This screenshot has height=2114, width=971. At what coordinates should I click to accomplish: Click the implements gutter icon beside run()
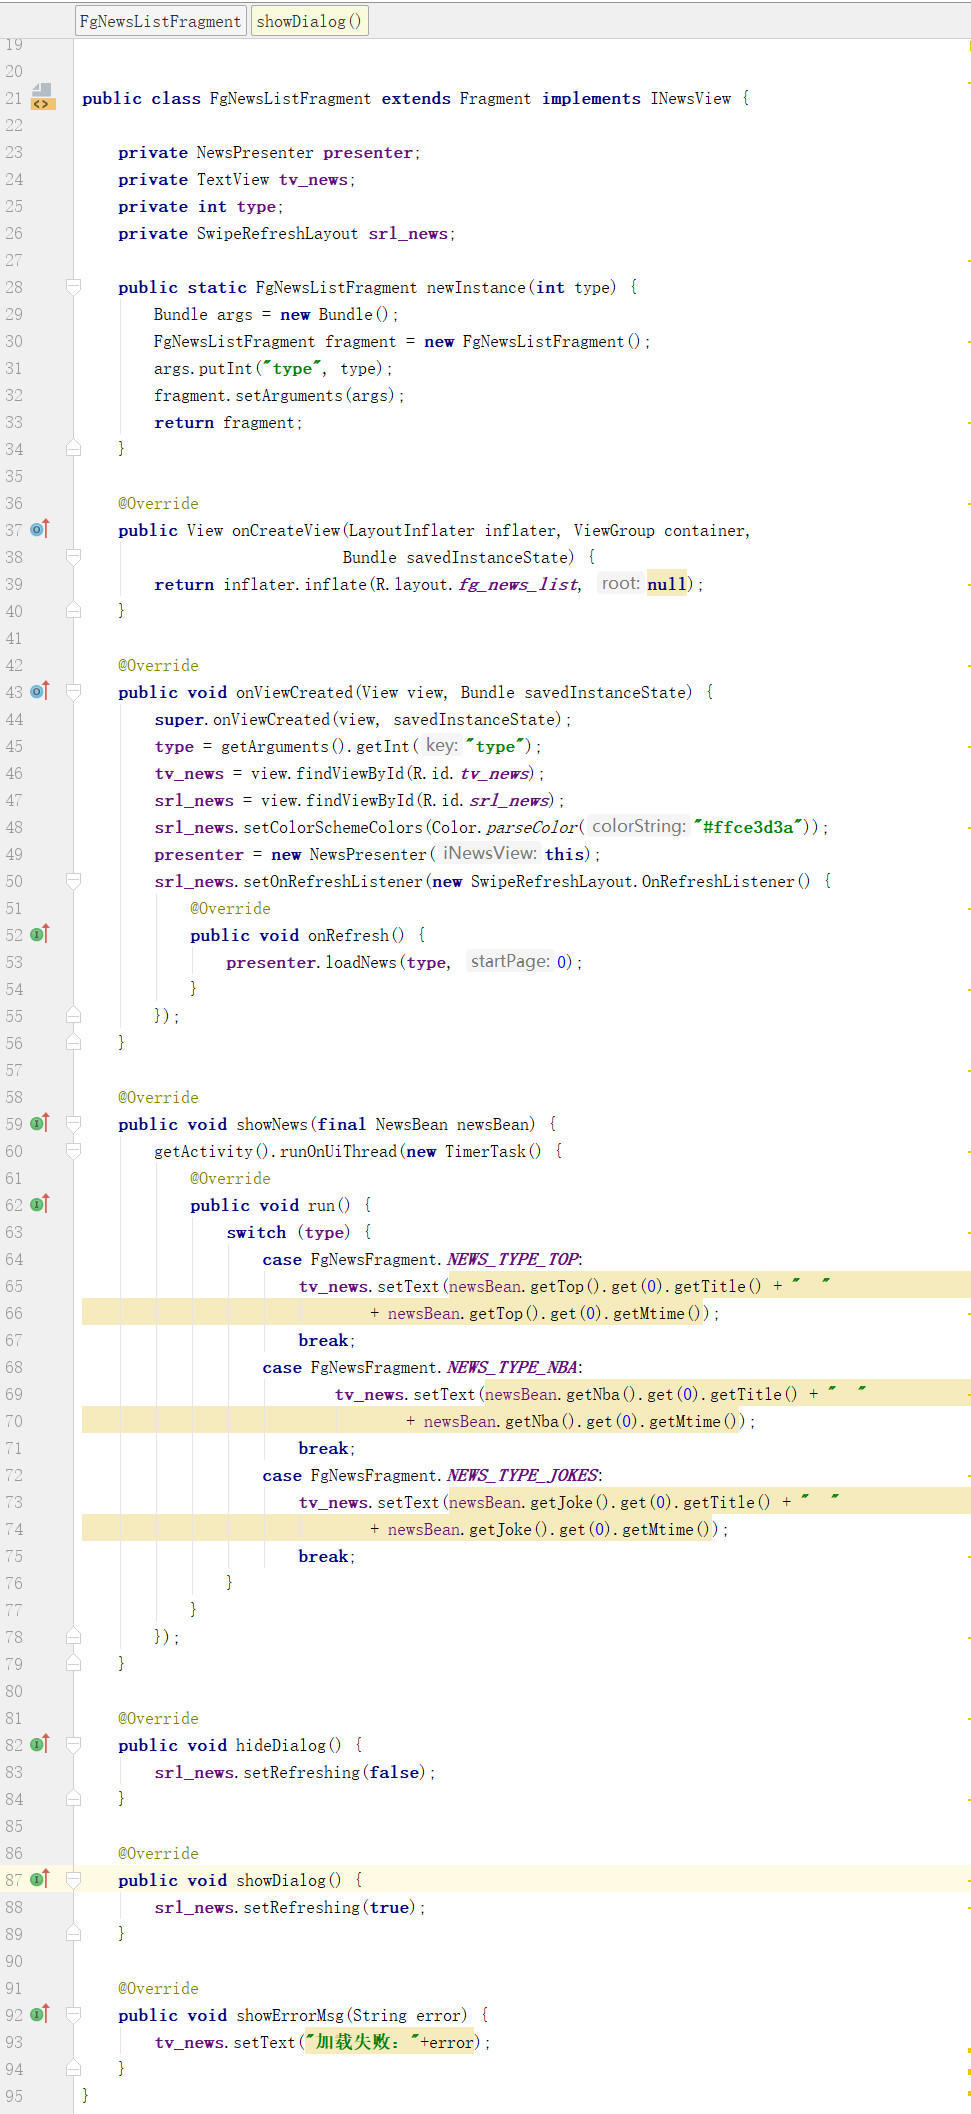point(39,1204)
